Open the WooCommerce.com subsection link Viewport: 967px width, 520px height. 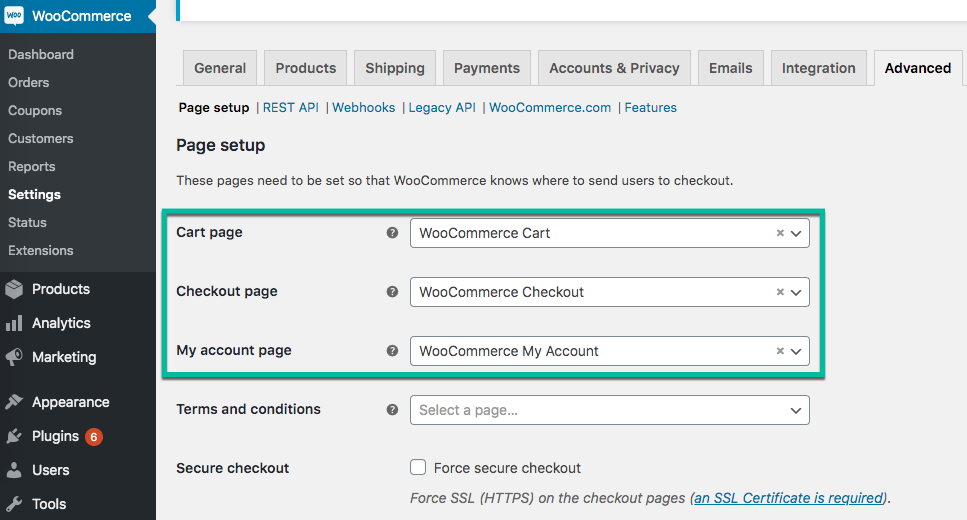[x=550, y=107]
